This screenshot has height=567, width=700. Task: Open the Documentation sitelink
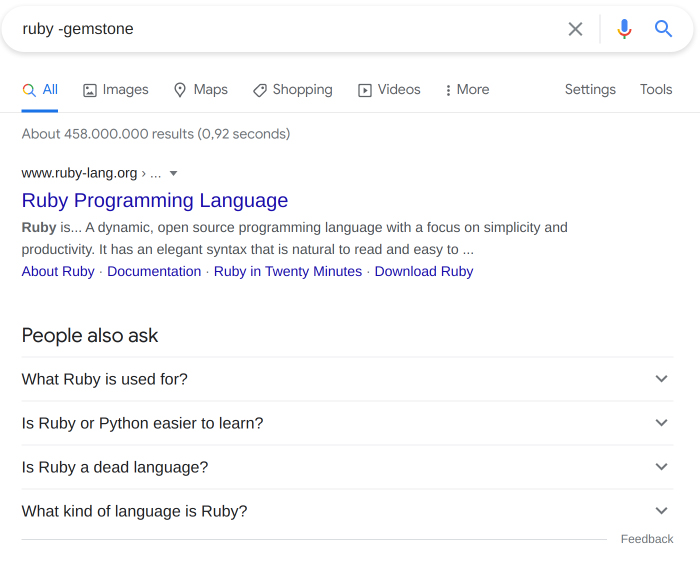coord(154,271)
